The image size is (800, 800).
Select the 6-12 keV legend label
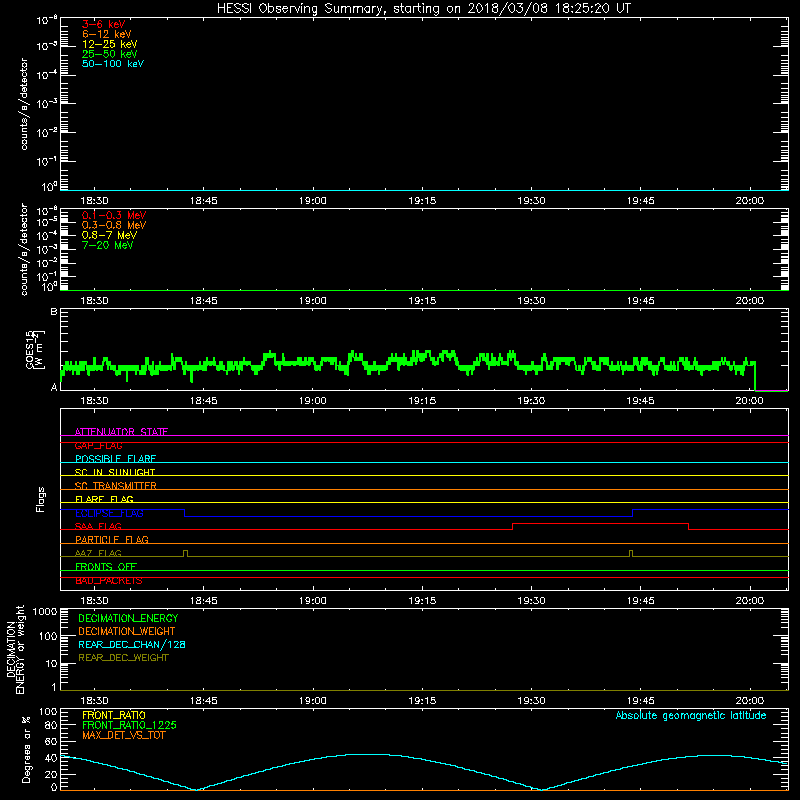click(107, 34)
